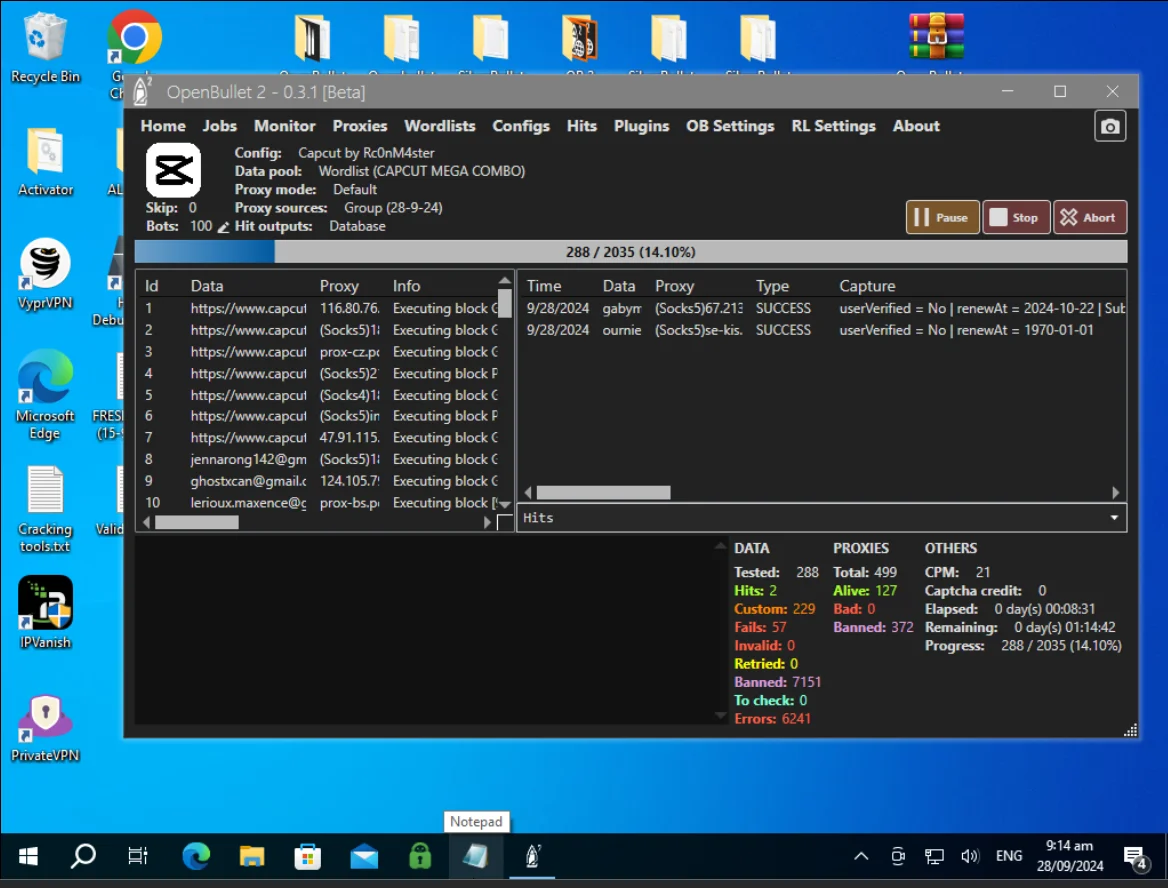Select the hit row for ournie

(822, 330)
